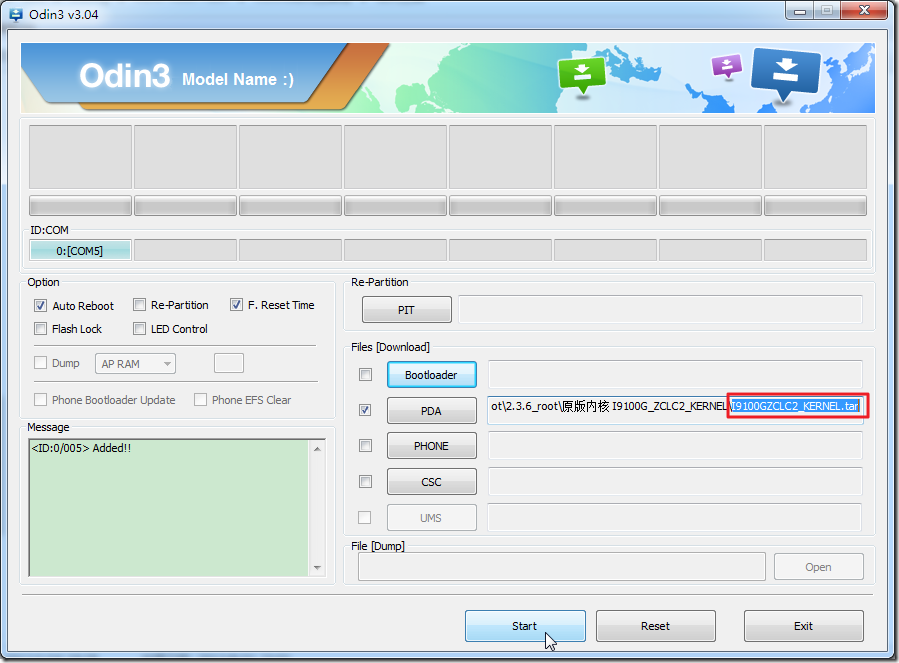Image resolution: width=899 pixels, height=663 pixels.
Task: Click the Bootloader file button
Action: [431, 375]
